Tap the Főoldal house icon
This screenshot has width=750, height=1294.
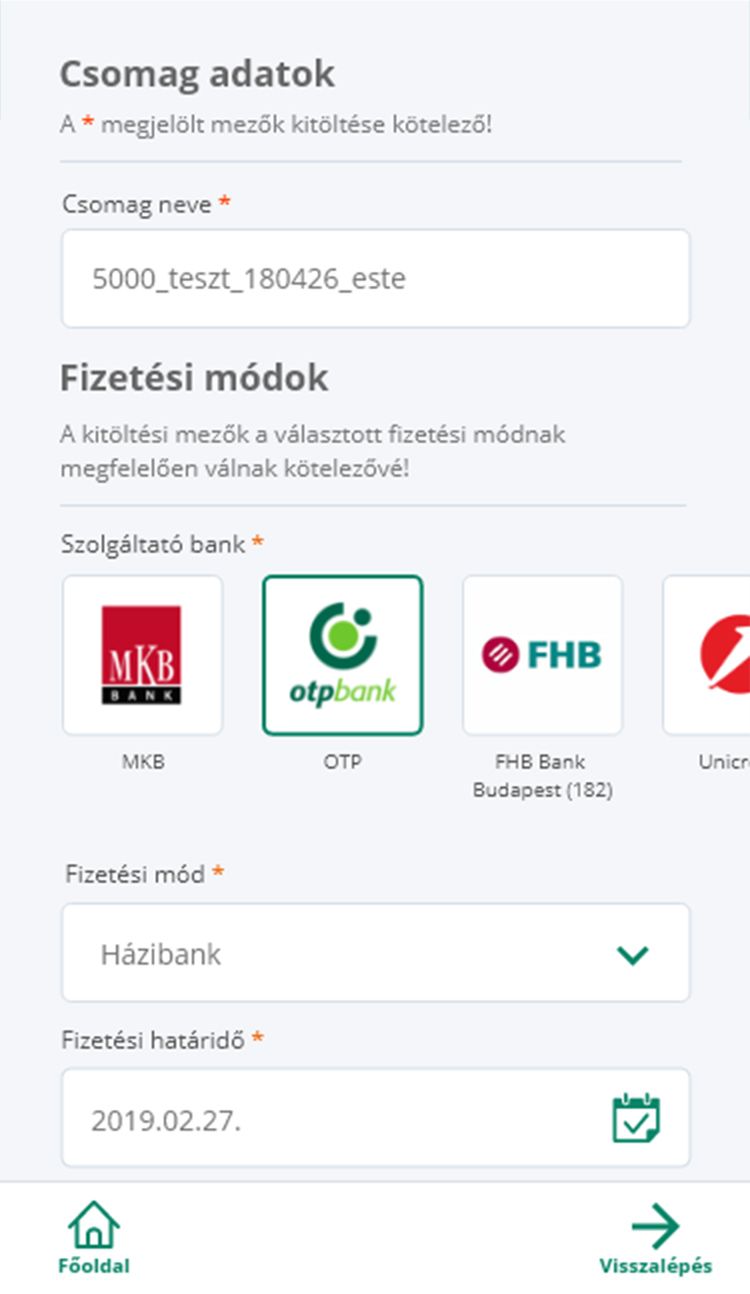pos(94,1224)
